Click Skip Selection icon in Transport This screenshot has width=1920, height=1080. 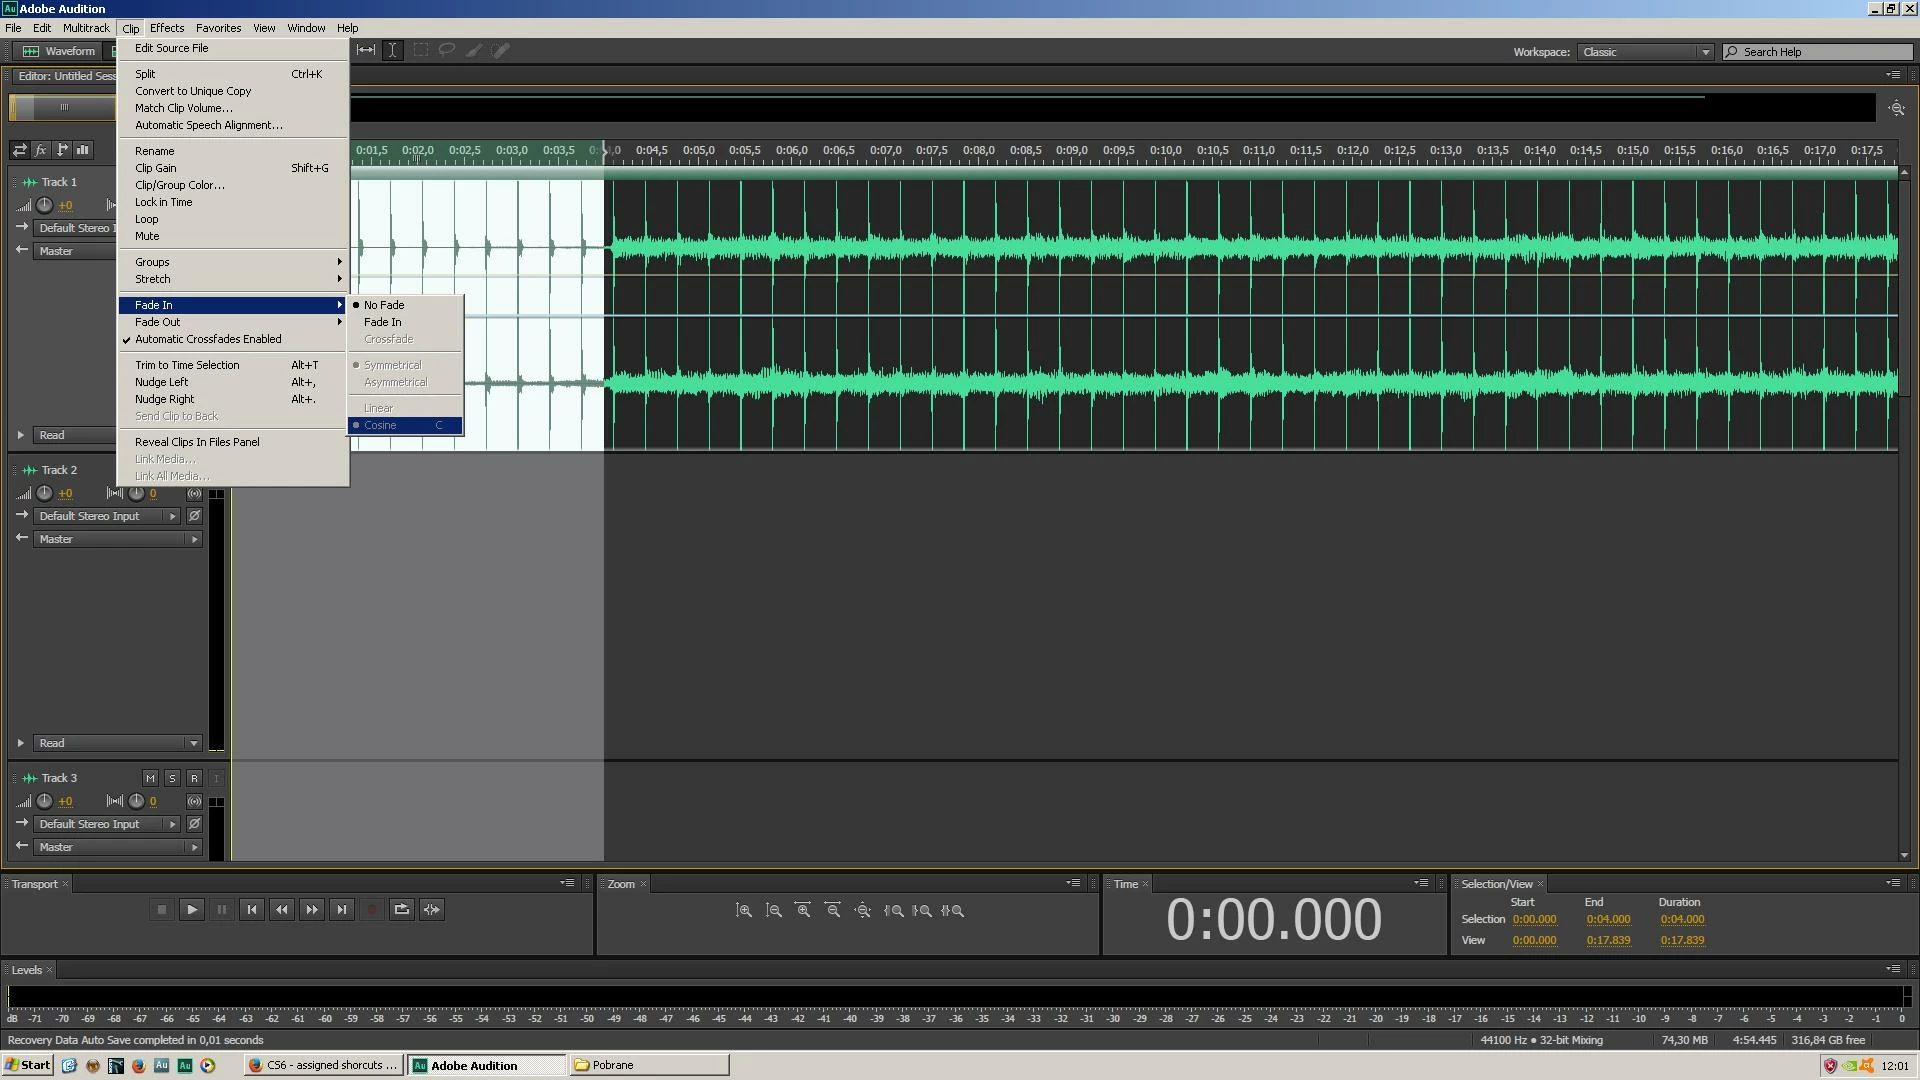click(x=432, y=910)
